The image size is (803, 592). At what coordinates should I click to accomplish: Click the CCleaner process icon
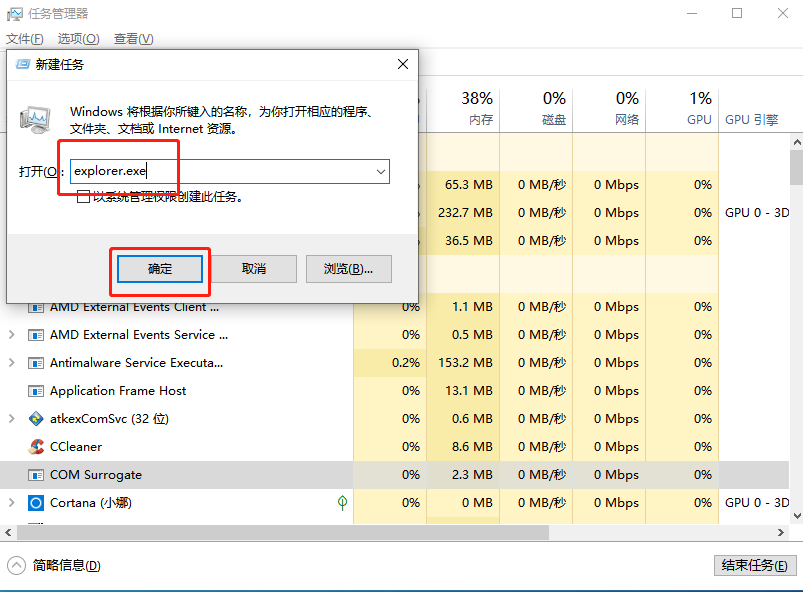(x=36, y=447)
